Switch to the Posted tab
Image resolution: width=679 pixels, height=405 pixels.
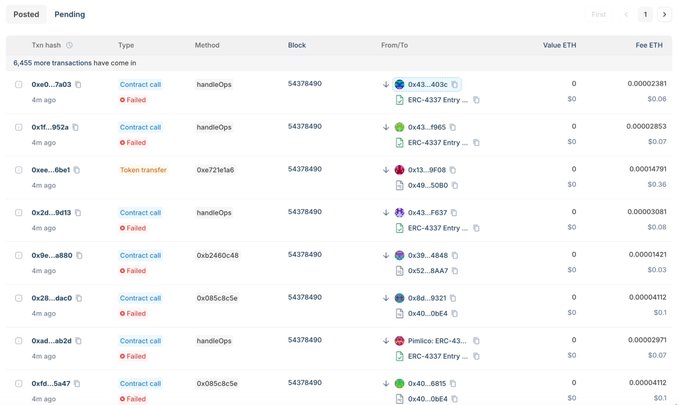[26, 14]
